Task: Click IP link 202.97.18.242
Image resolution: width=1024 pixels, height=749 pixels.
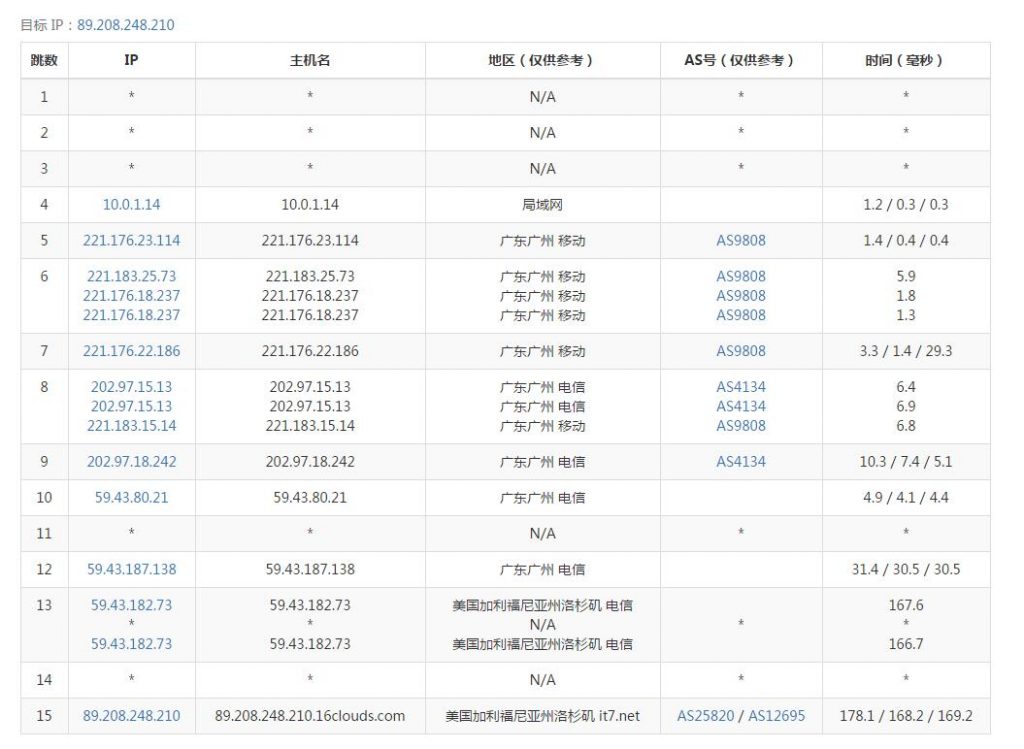Action: click(131, 462)
